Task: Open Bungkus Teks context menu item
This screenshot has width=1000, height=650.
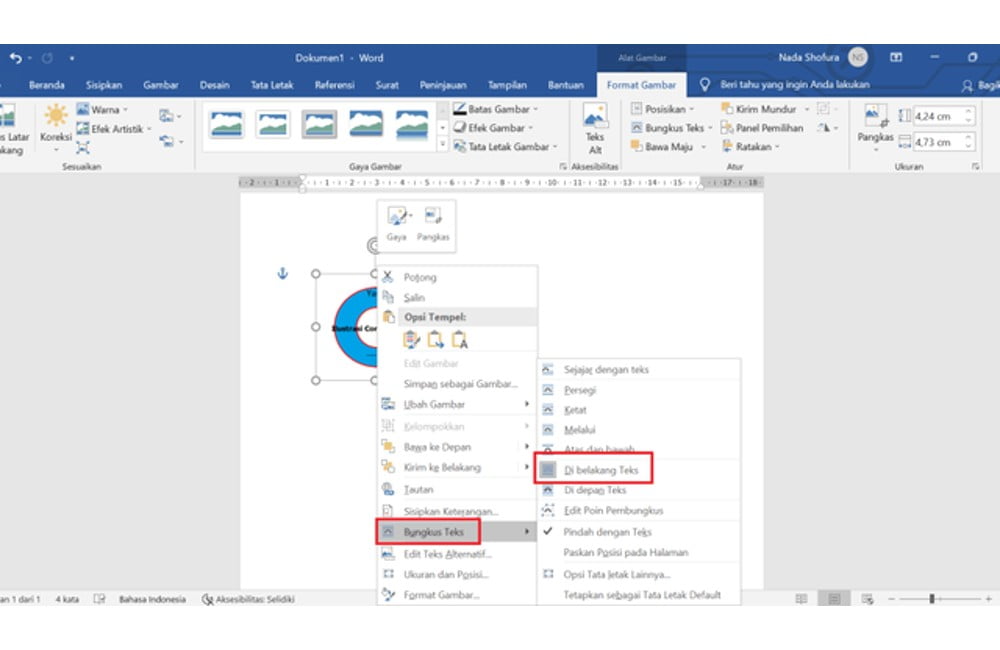Action: 433,532
